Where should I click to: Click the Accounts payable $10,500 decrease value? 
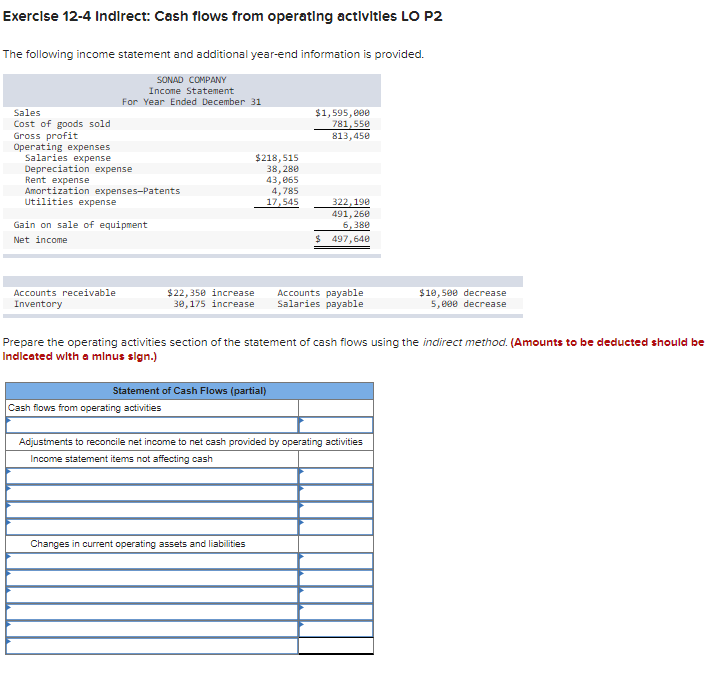click(463, 293)
